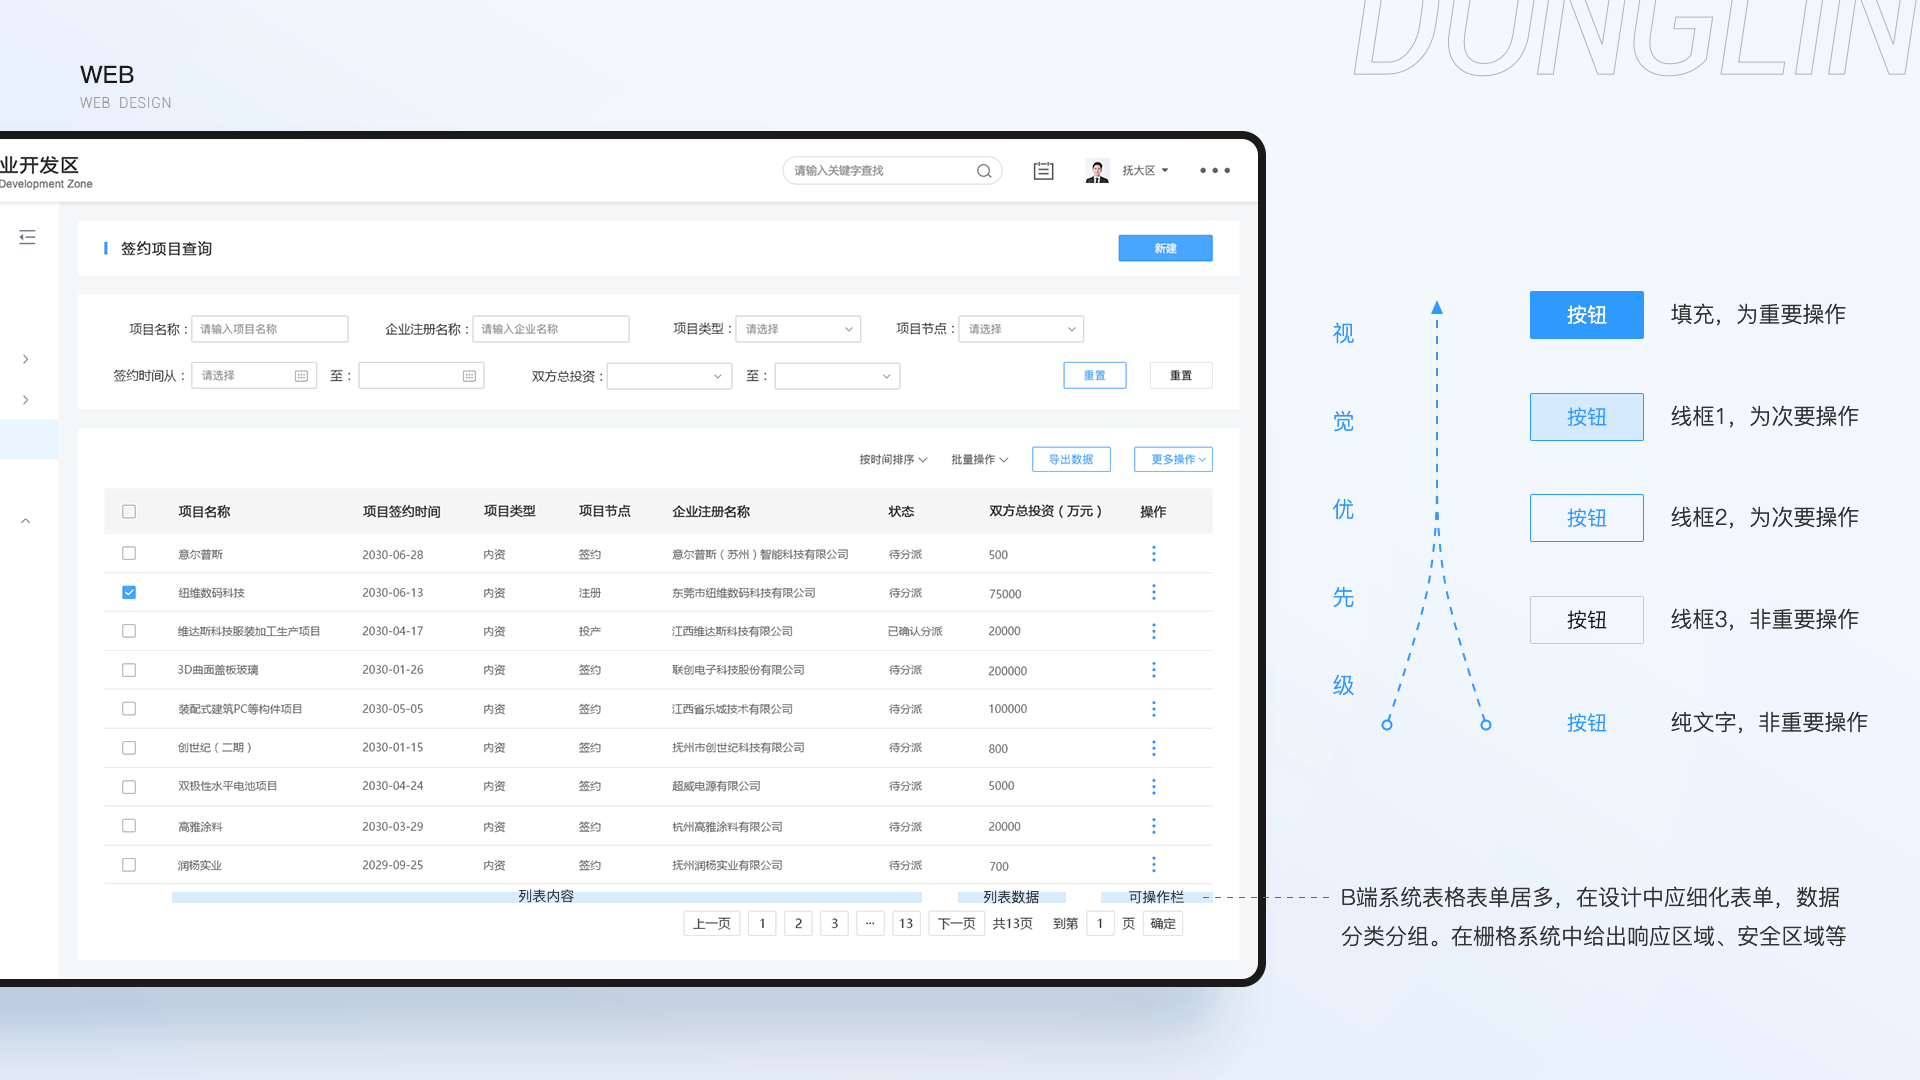
Task: Check the 高雅涂料 row checkbox
Action: point(129,826)
